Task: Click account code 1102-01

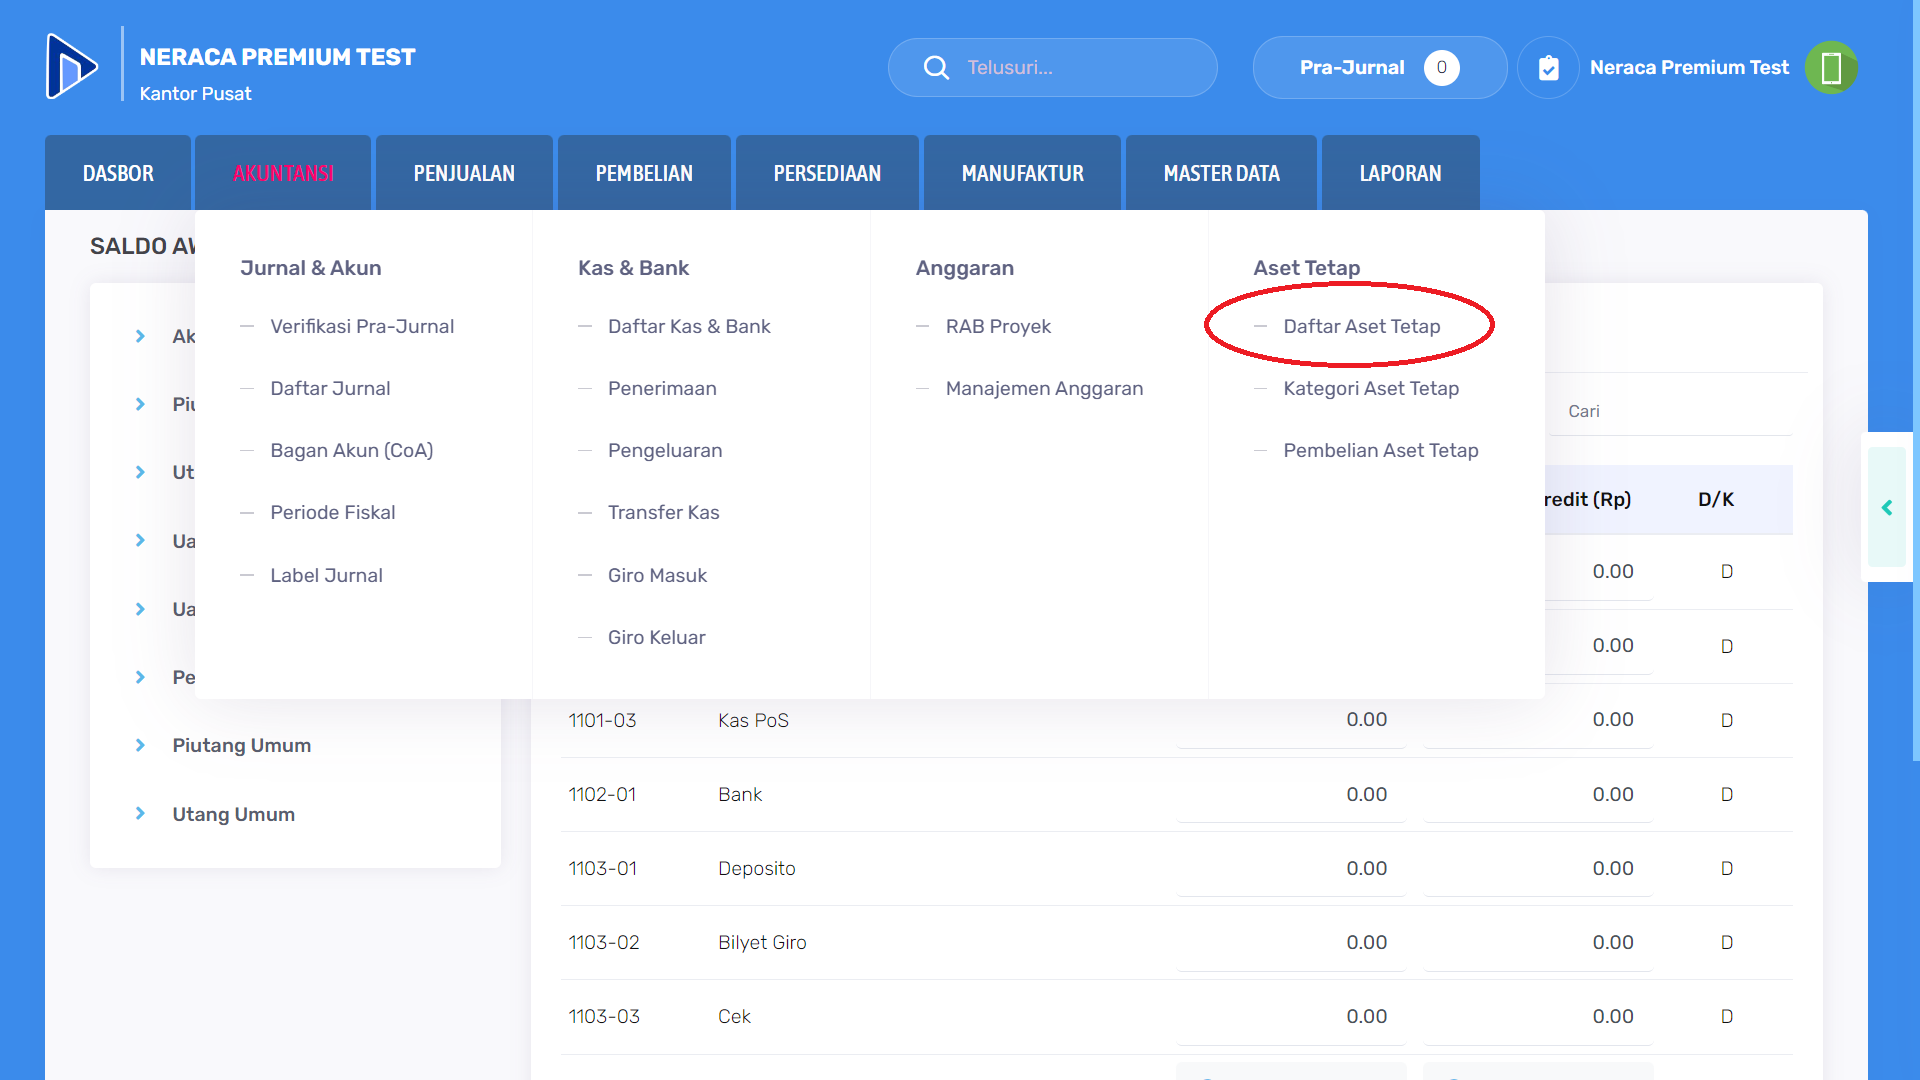Action: coord(602,794)
